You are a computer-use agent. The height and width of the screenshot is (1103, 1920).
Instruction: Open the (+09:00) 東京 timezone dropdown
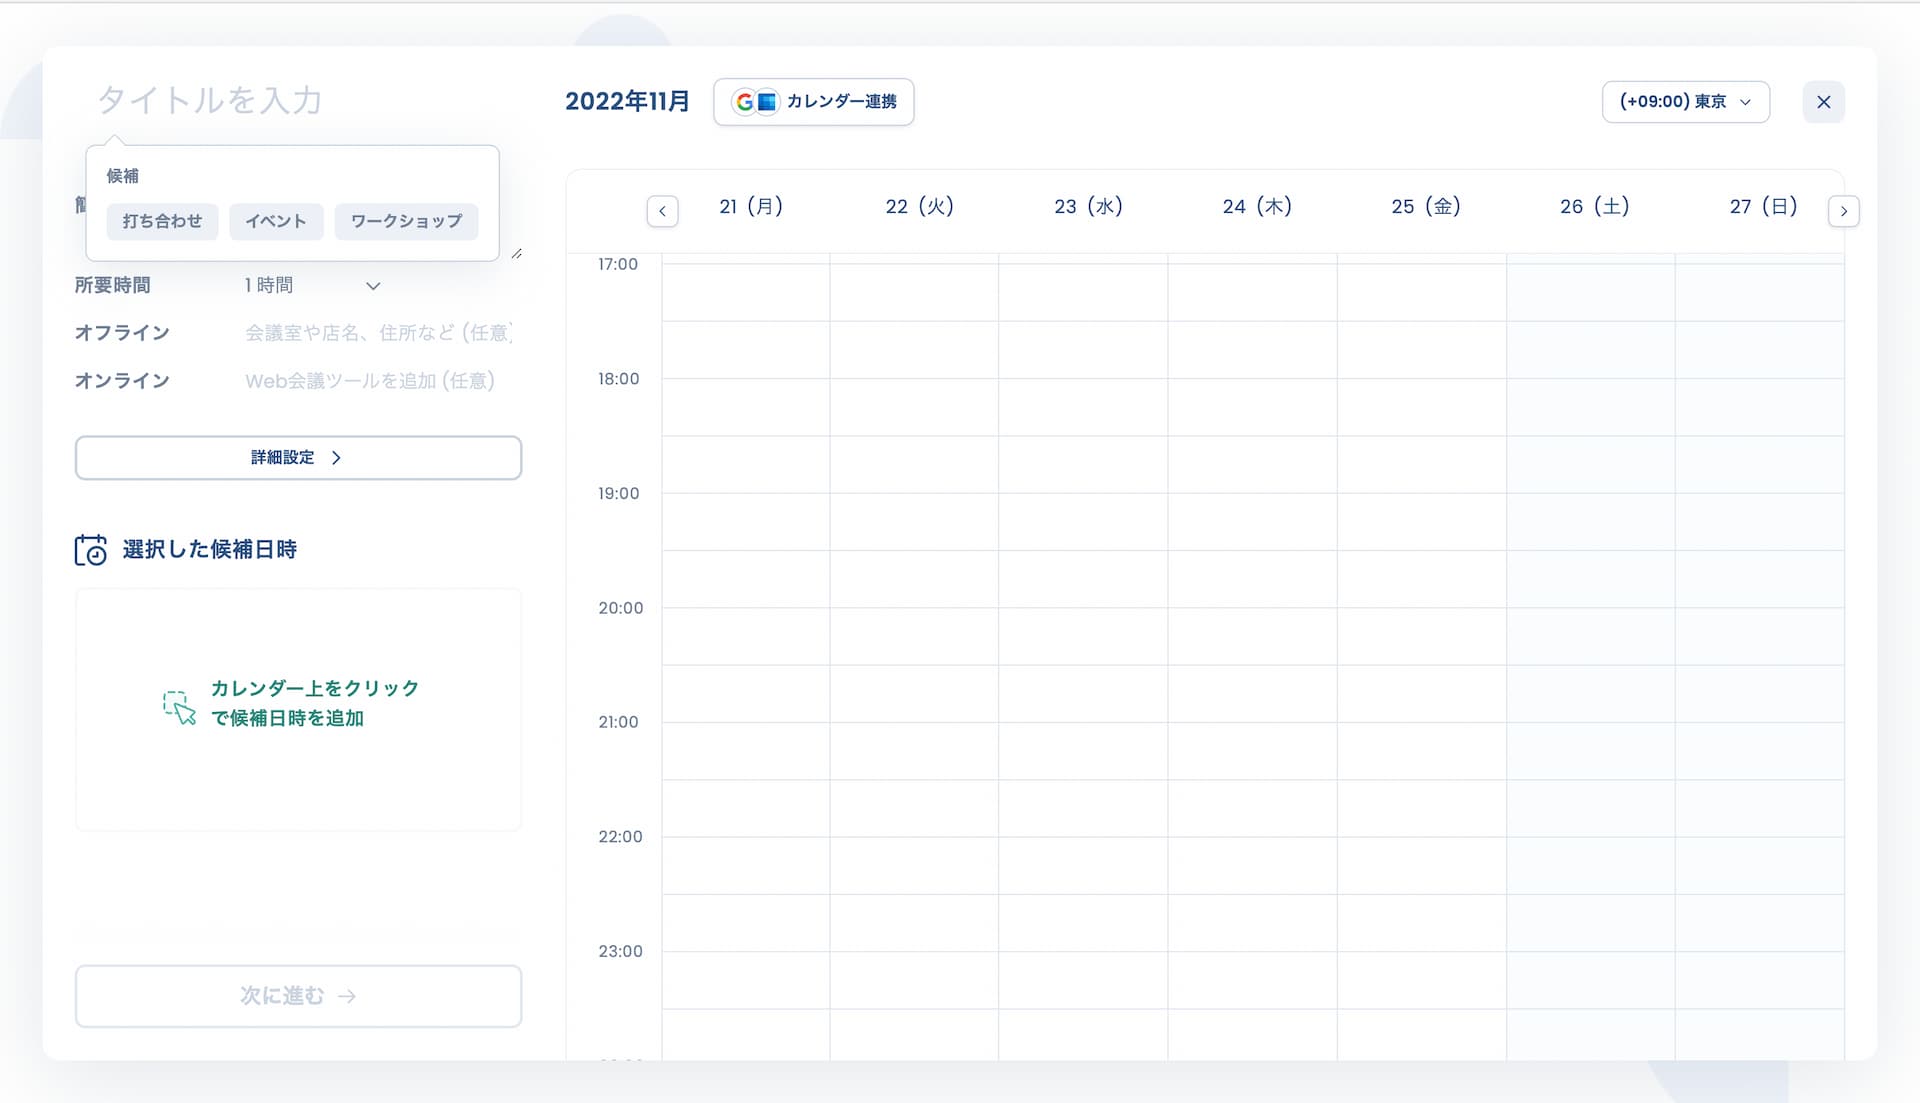(x=1685, y=102)
